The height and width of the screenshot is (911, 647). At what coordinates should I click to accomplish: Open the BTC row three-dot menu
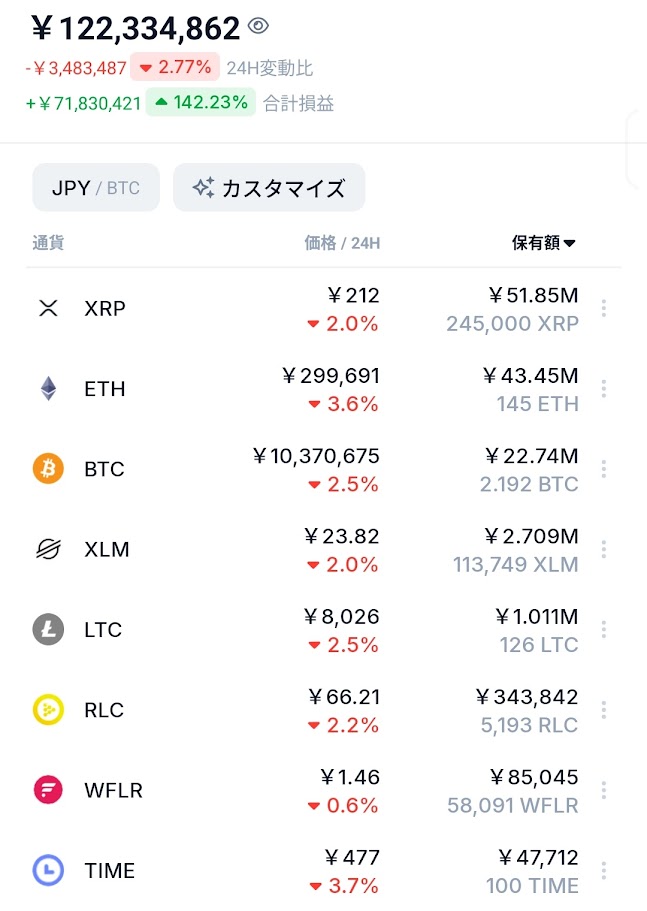click(x=603, y=469)
